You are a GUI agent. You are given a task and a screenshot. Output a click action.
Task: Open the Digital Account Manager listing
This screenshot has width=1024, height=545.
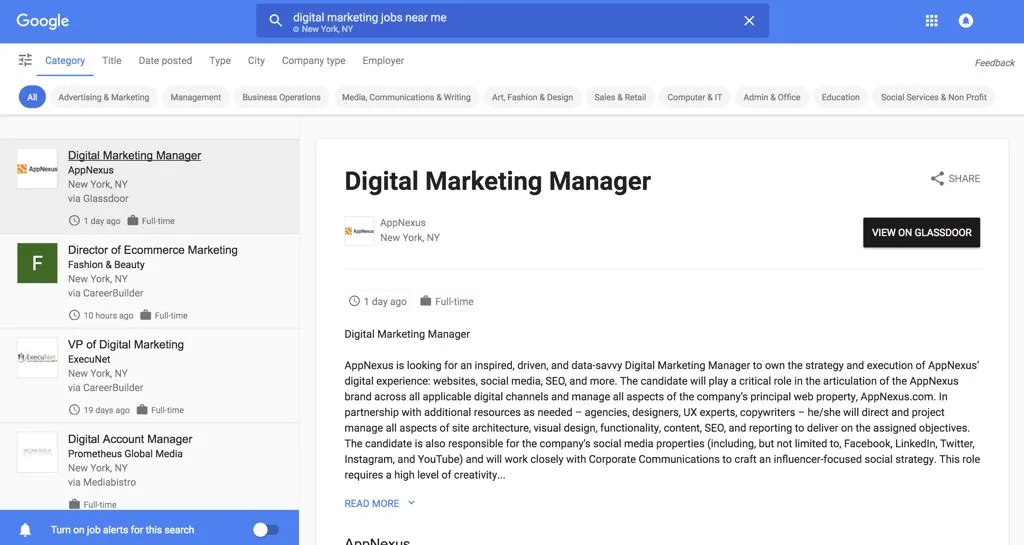pos(130,439)
